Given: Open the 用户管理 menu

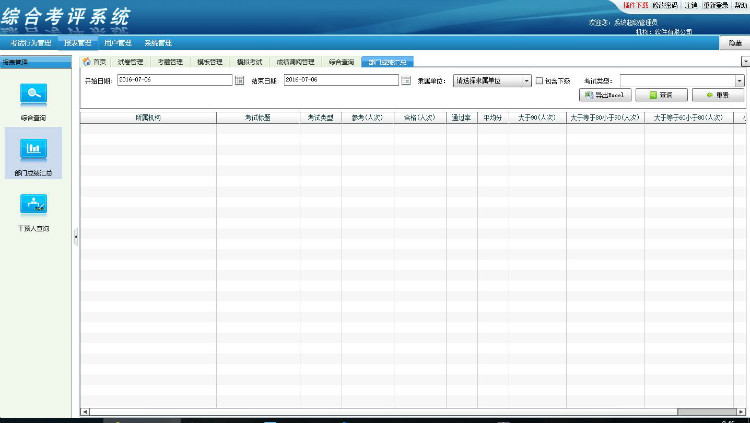Looking at the screenshot, I should tap(118, 43).
